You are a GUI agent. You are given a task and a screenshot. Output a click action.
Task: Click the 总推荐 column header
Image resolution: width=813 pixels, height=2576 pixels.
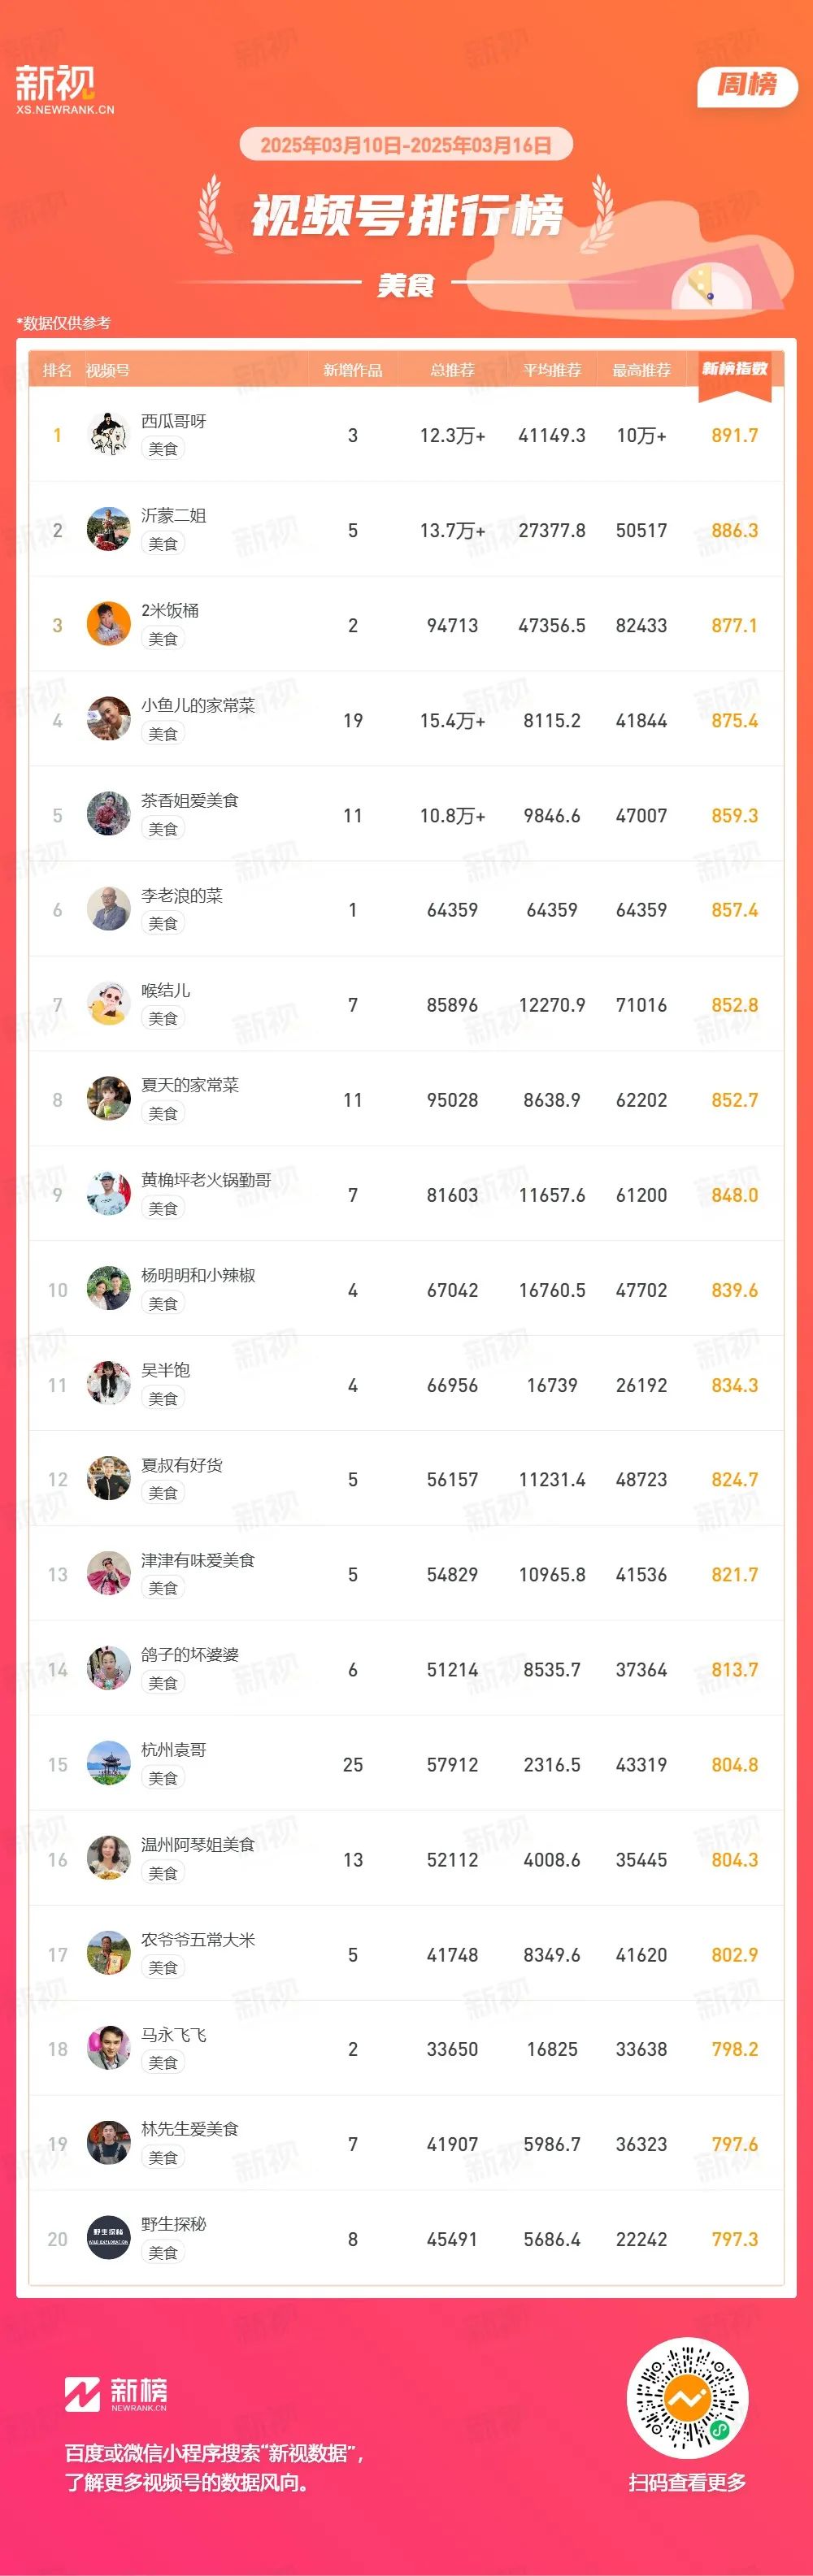(452, 370)
